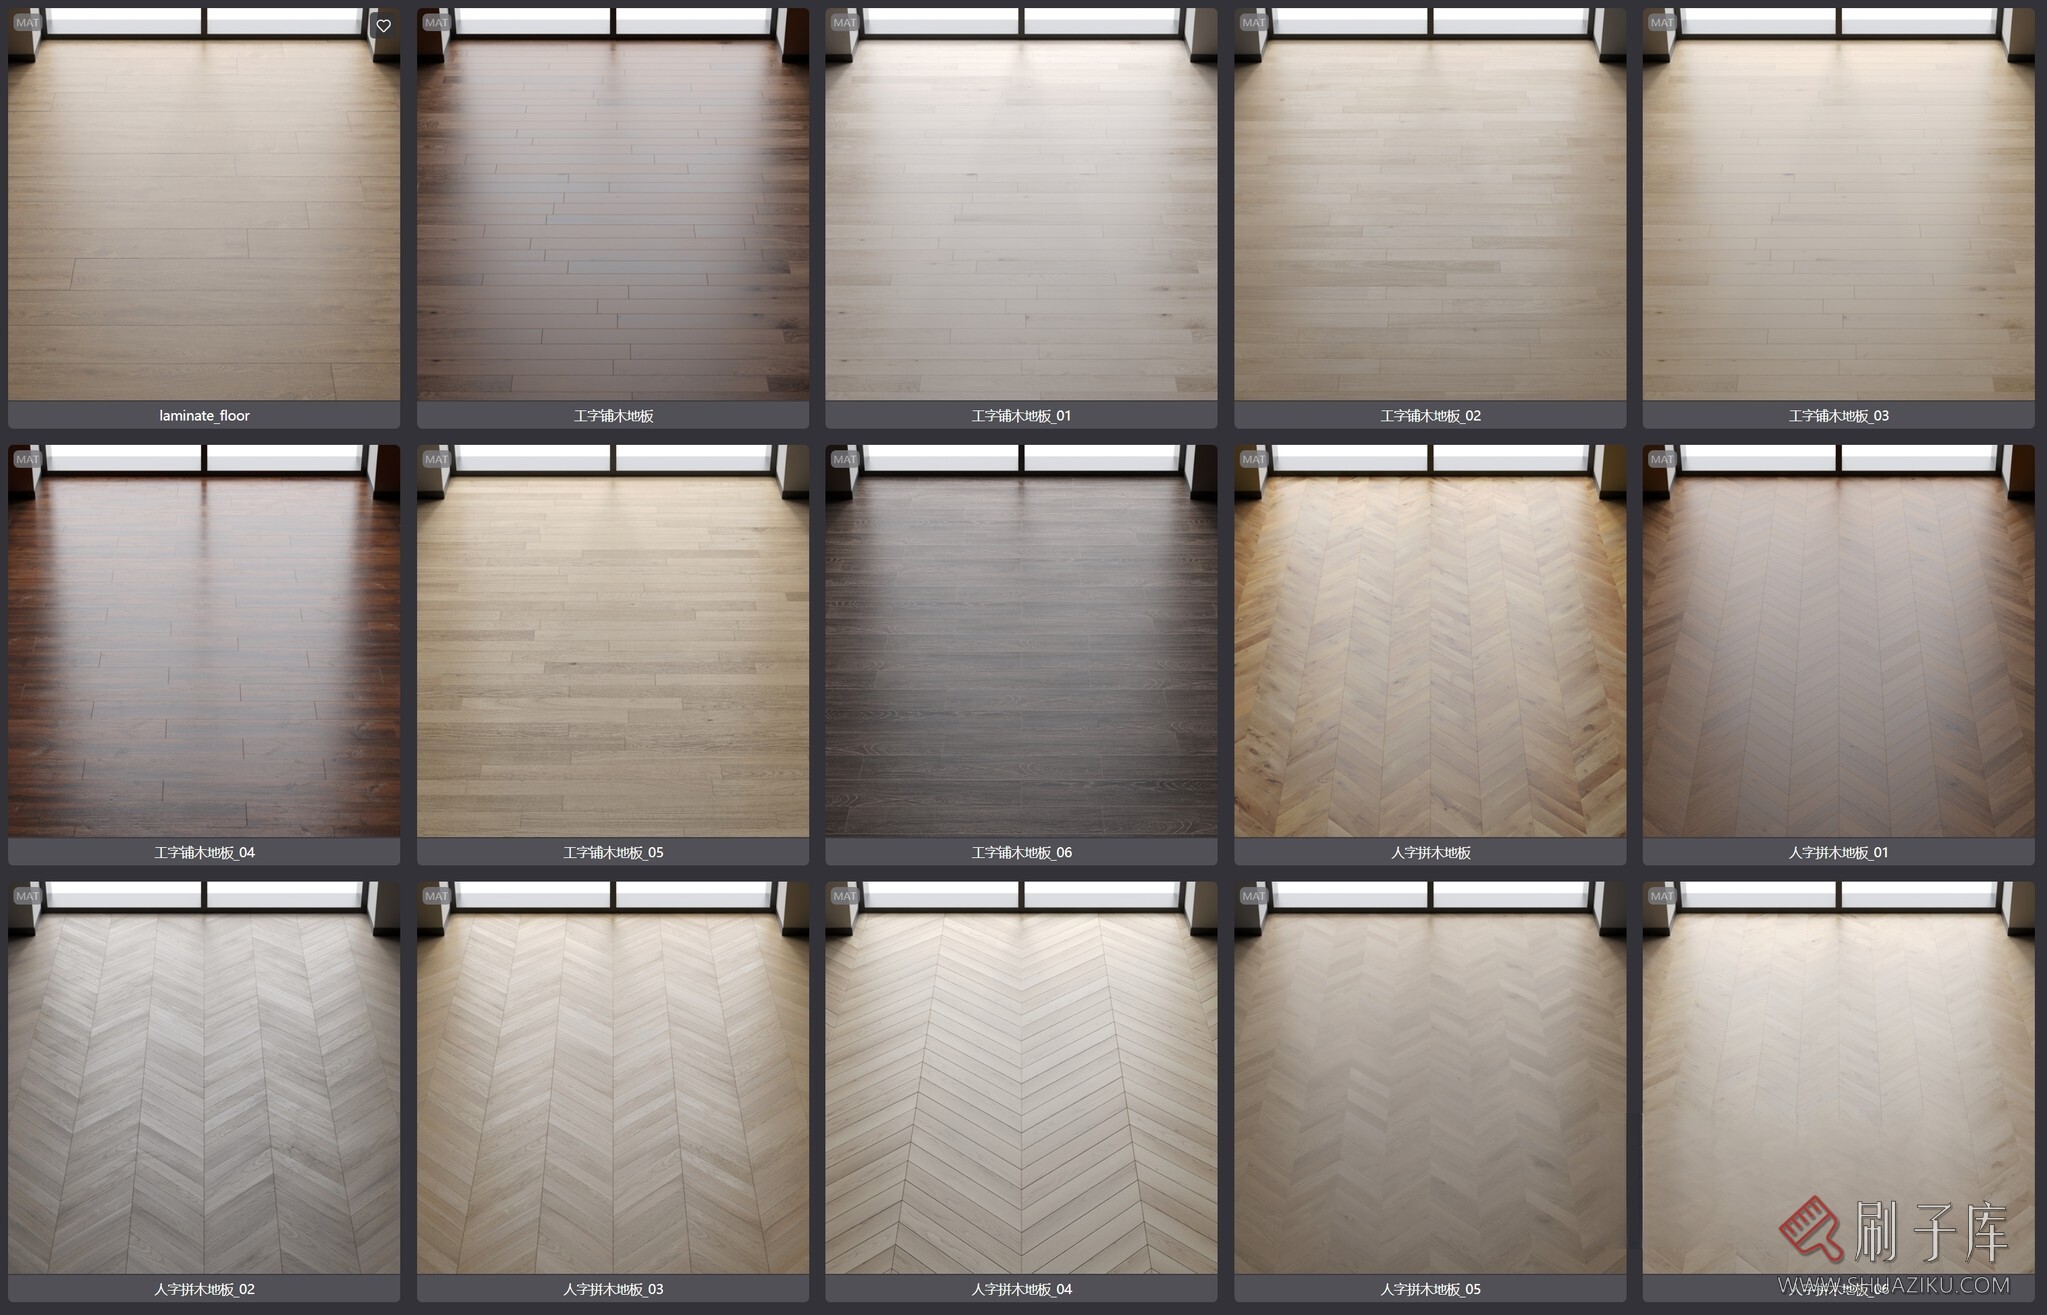
Task: Click the heart favorite icon on laminate_floor
Action: (x=383, y=26)
